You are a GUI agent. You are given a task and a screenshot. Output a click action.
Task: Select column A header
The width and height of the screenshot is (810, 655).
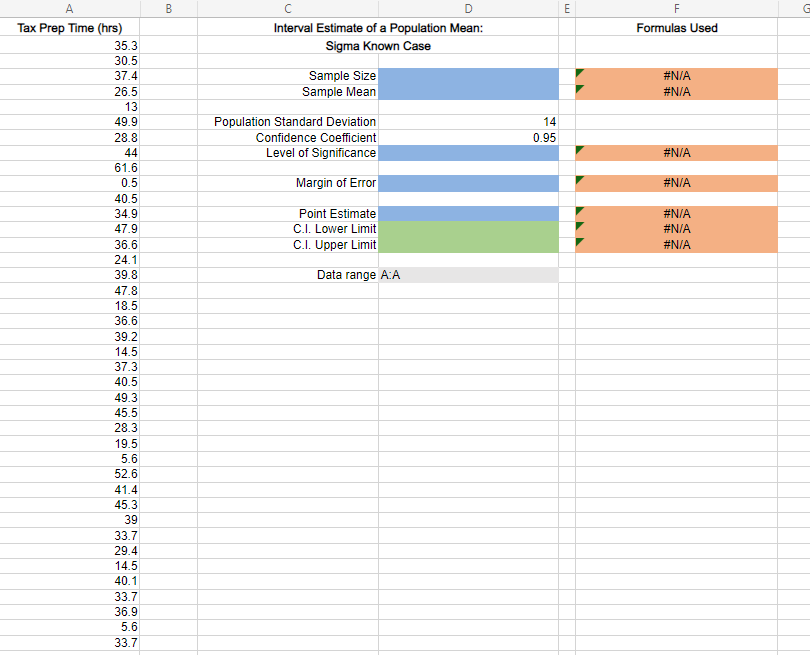point(70,8)
